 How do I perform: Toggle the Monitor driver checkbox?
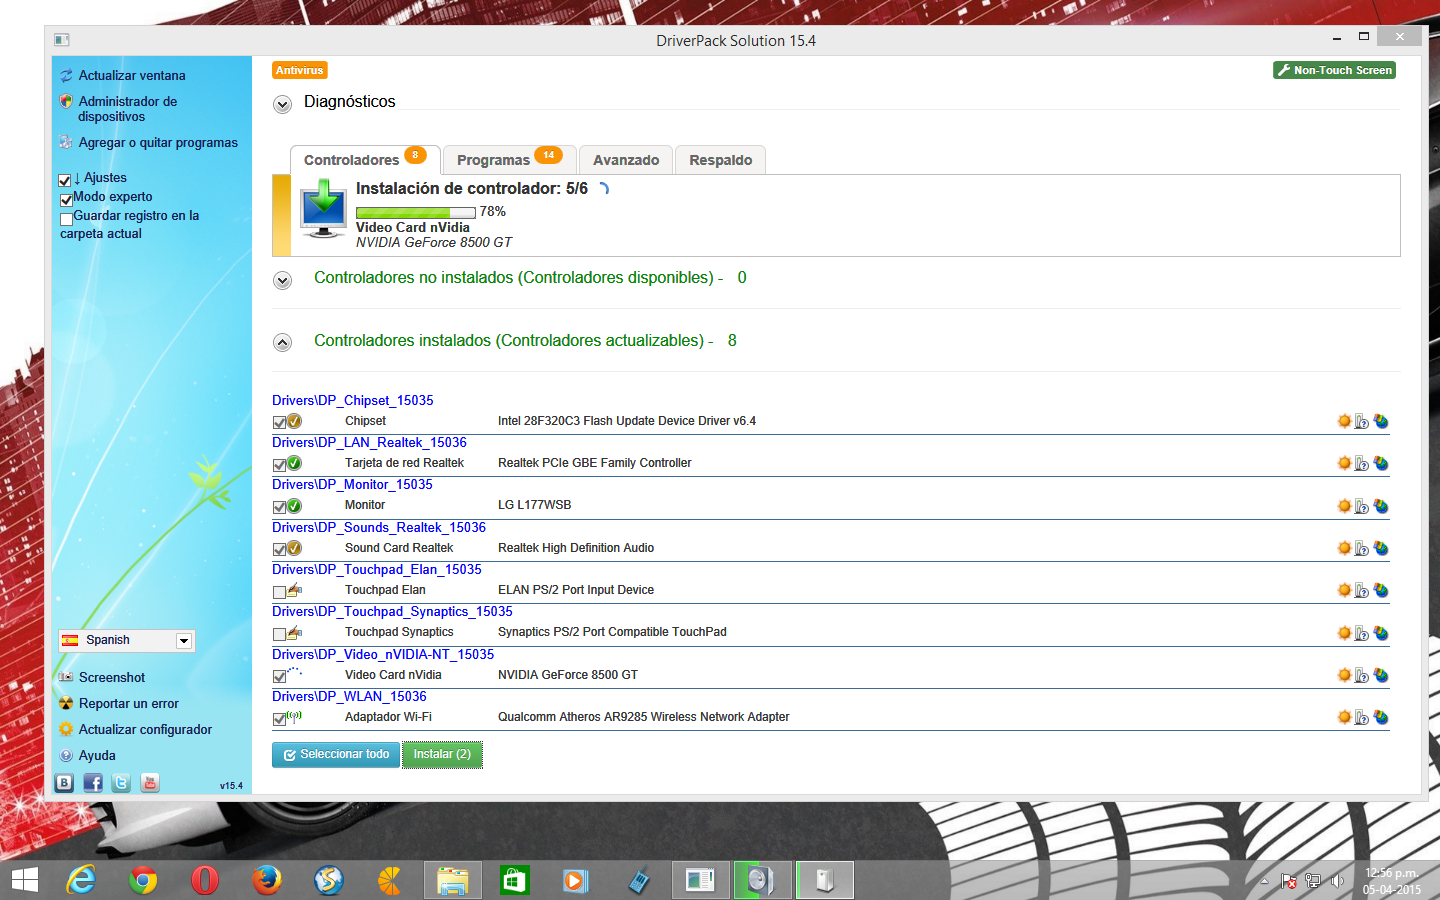pyautogui.click(x=279, y=507)
